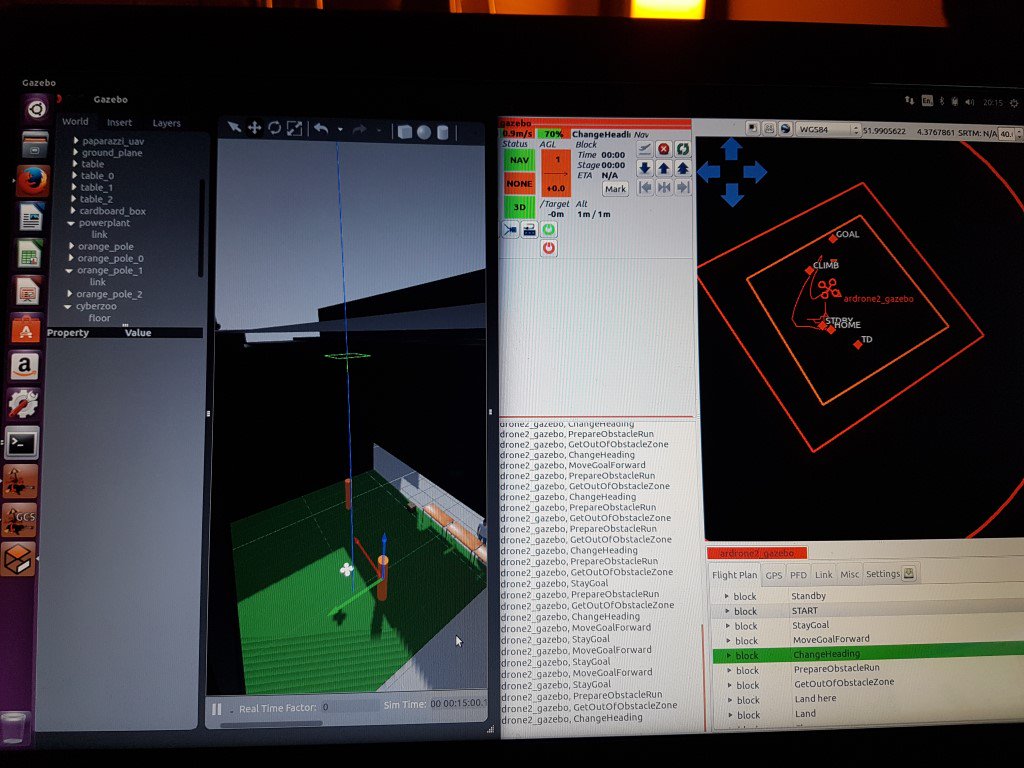Viewport: 1024px width, 768px height.
Task: Click the Mark button
Action: click(615, 189)
